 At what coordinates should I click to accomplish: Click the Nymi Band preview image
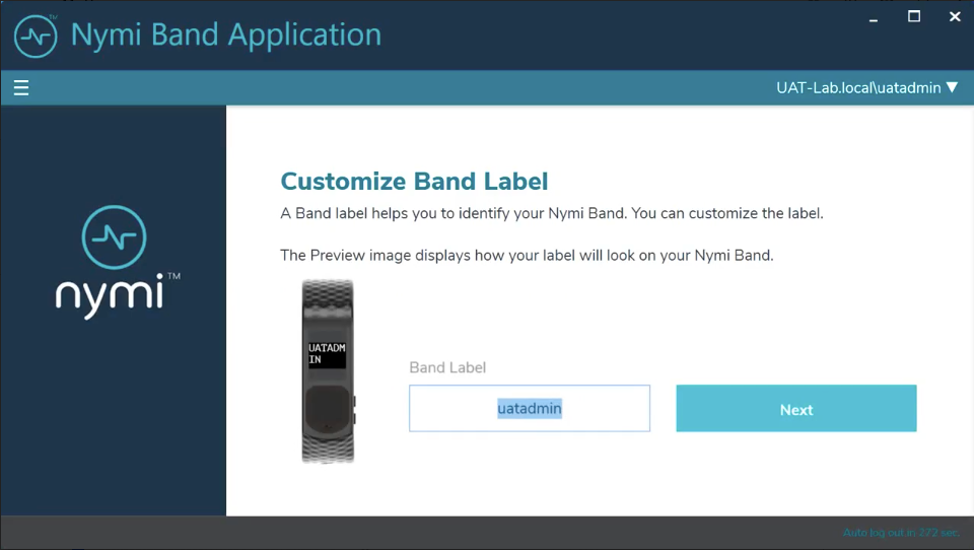(328, 371)
